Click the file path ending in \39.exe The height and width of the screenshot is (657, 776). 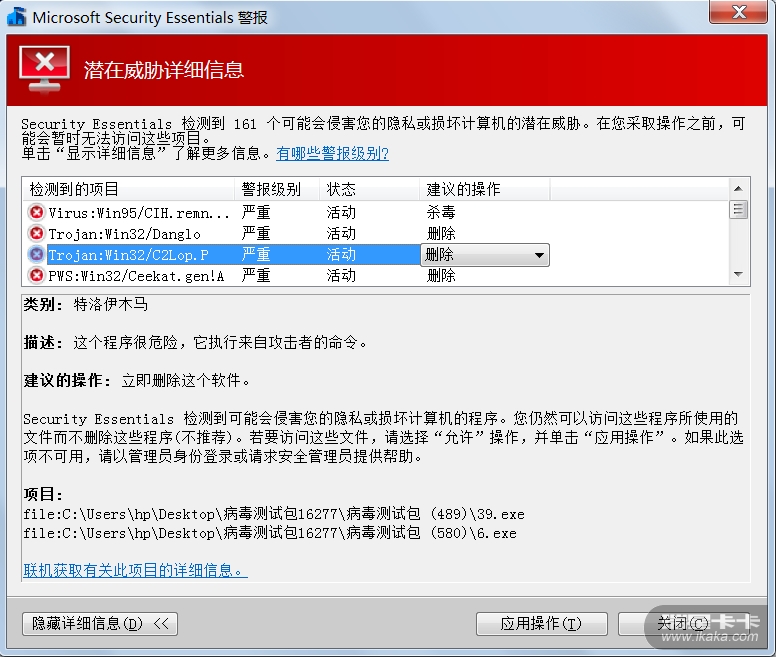(x=274, y=514)
